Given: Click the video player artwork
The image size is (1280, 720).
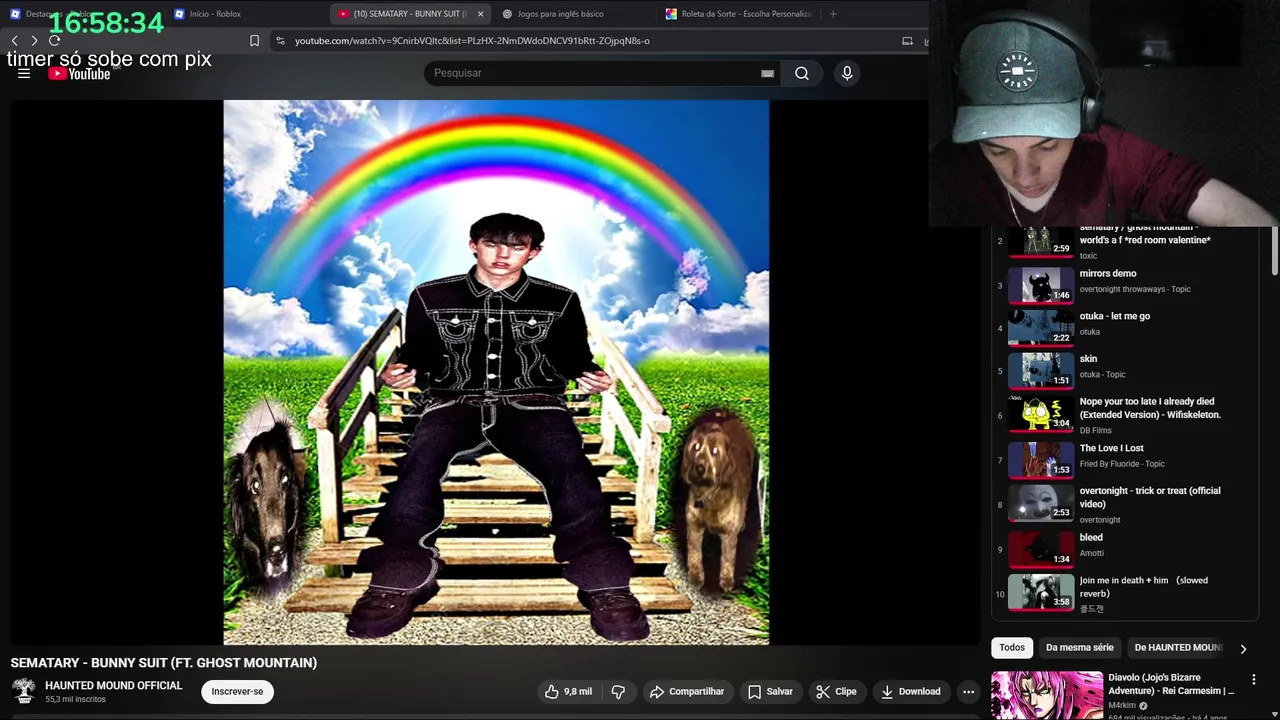Looking at the screenshot, I should pyautogui.click(x=496, y=372).
